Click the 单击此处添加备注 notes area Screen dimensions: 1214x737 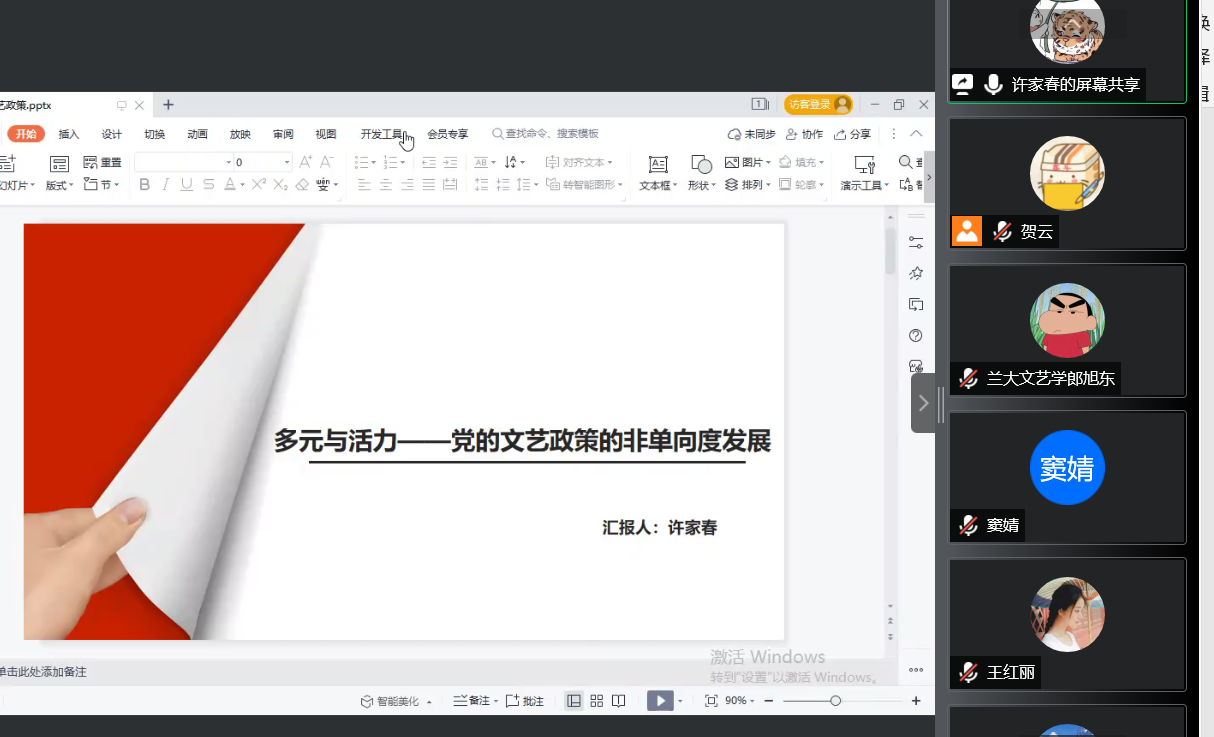pyautogui.click(x=42, y=672)
